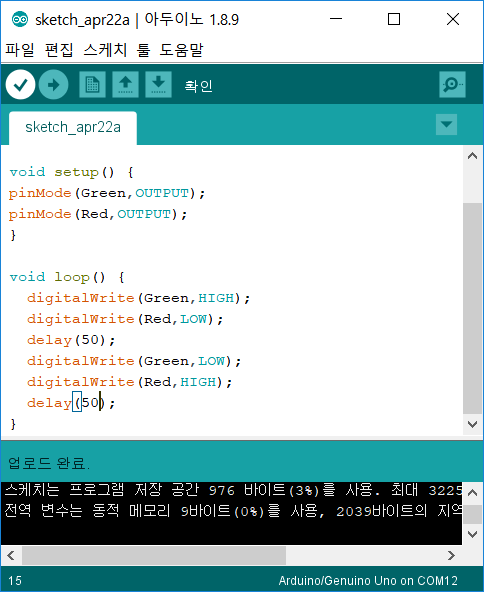
Task: Click the console line about 동적 메모리 9바이트
Action: tap(233, 511)
